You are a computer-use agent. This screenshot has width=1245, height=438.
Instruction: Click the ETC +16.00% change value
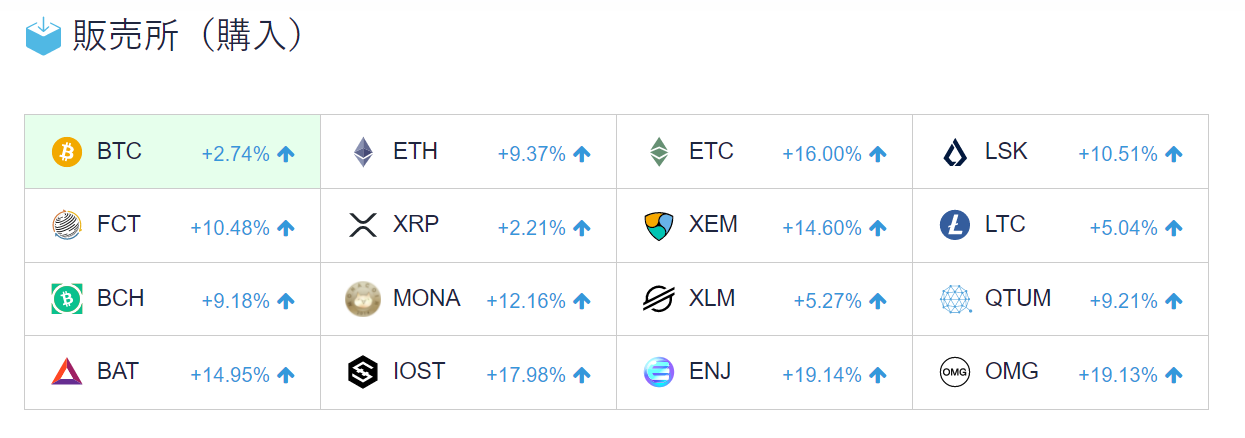coord(821,154)
